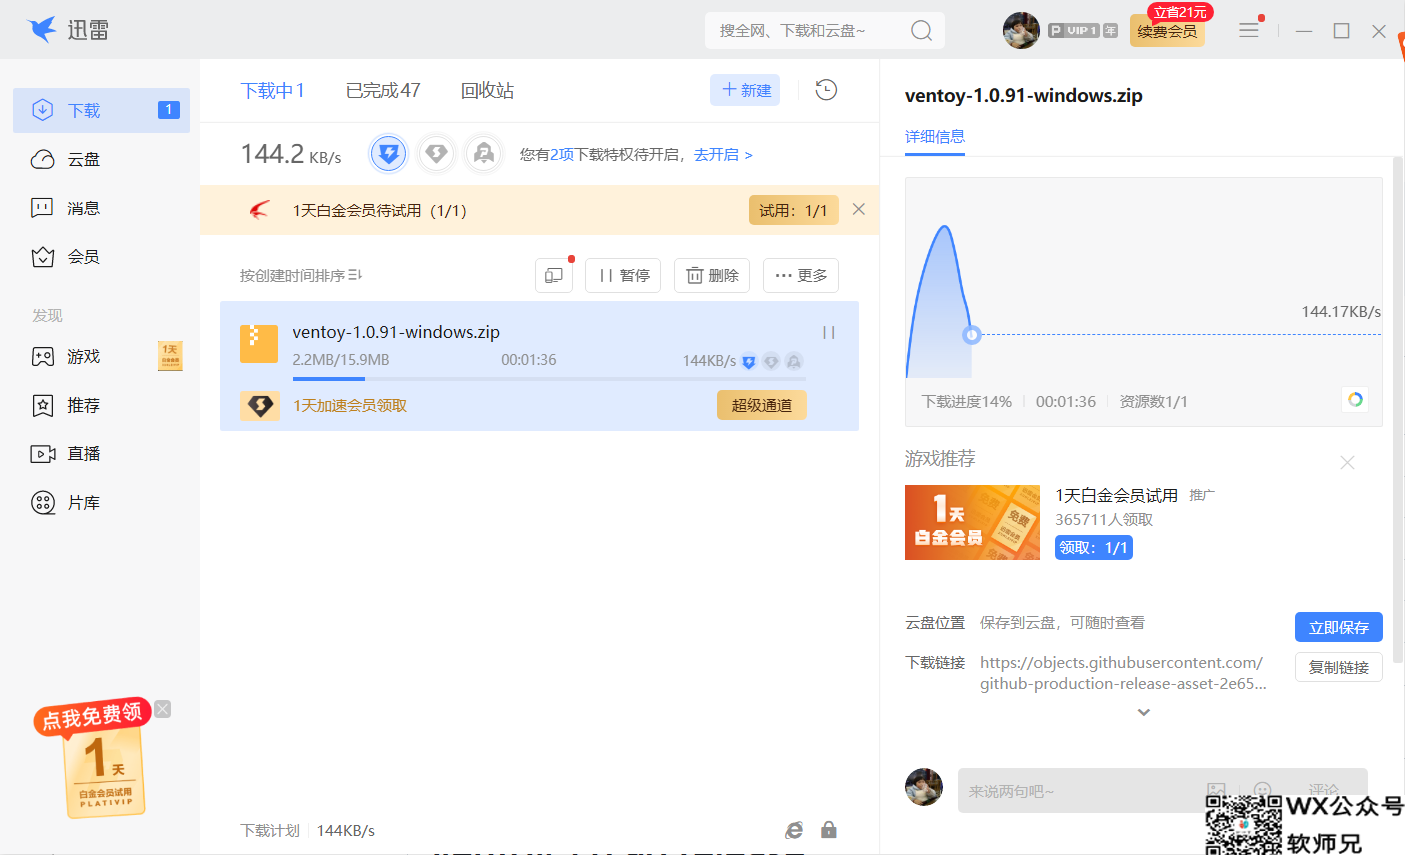Open download history clock icon

[826, 90]
